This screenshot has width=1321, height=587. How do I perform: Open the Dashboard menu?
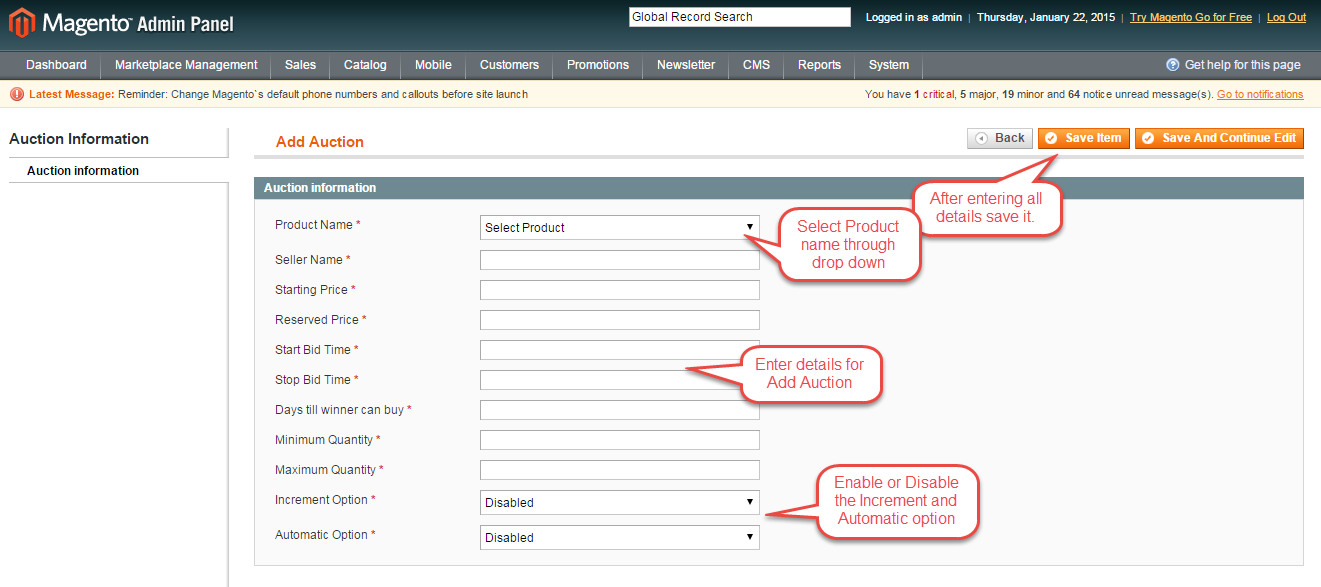[x=56, y=65]
